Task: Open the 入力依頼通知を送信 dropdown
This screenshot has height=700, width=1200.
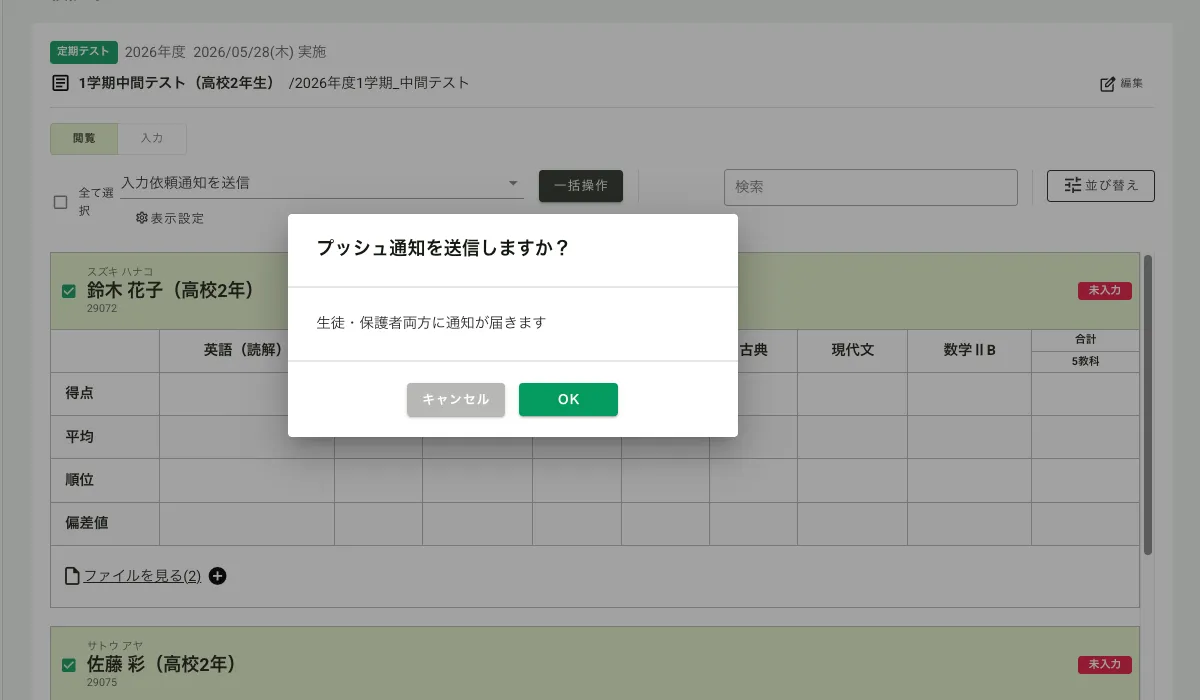Action: click(x=320, y=183)
